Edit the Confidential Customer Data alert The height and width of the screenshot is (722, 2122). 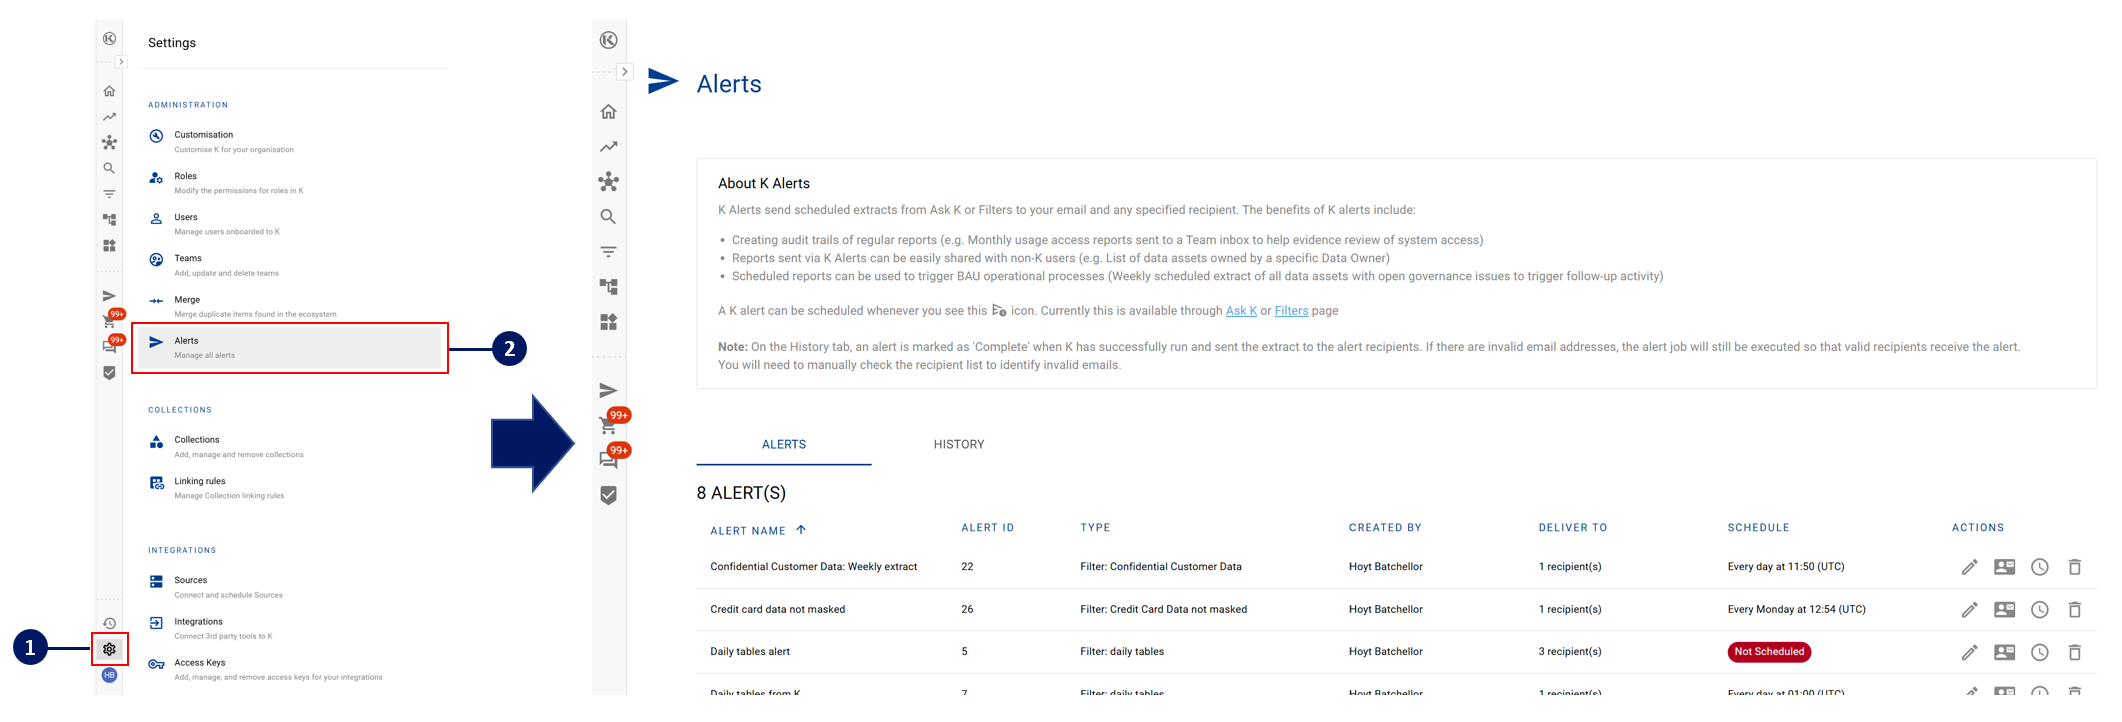point(1969,567)
